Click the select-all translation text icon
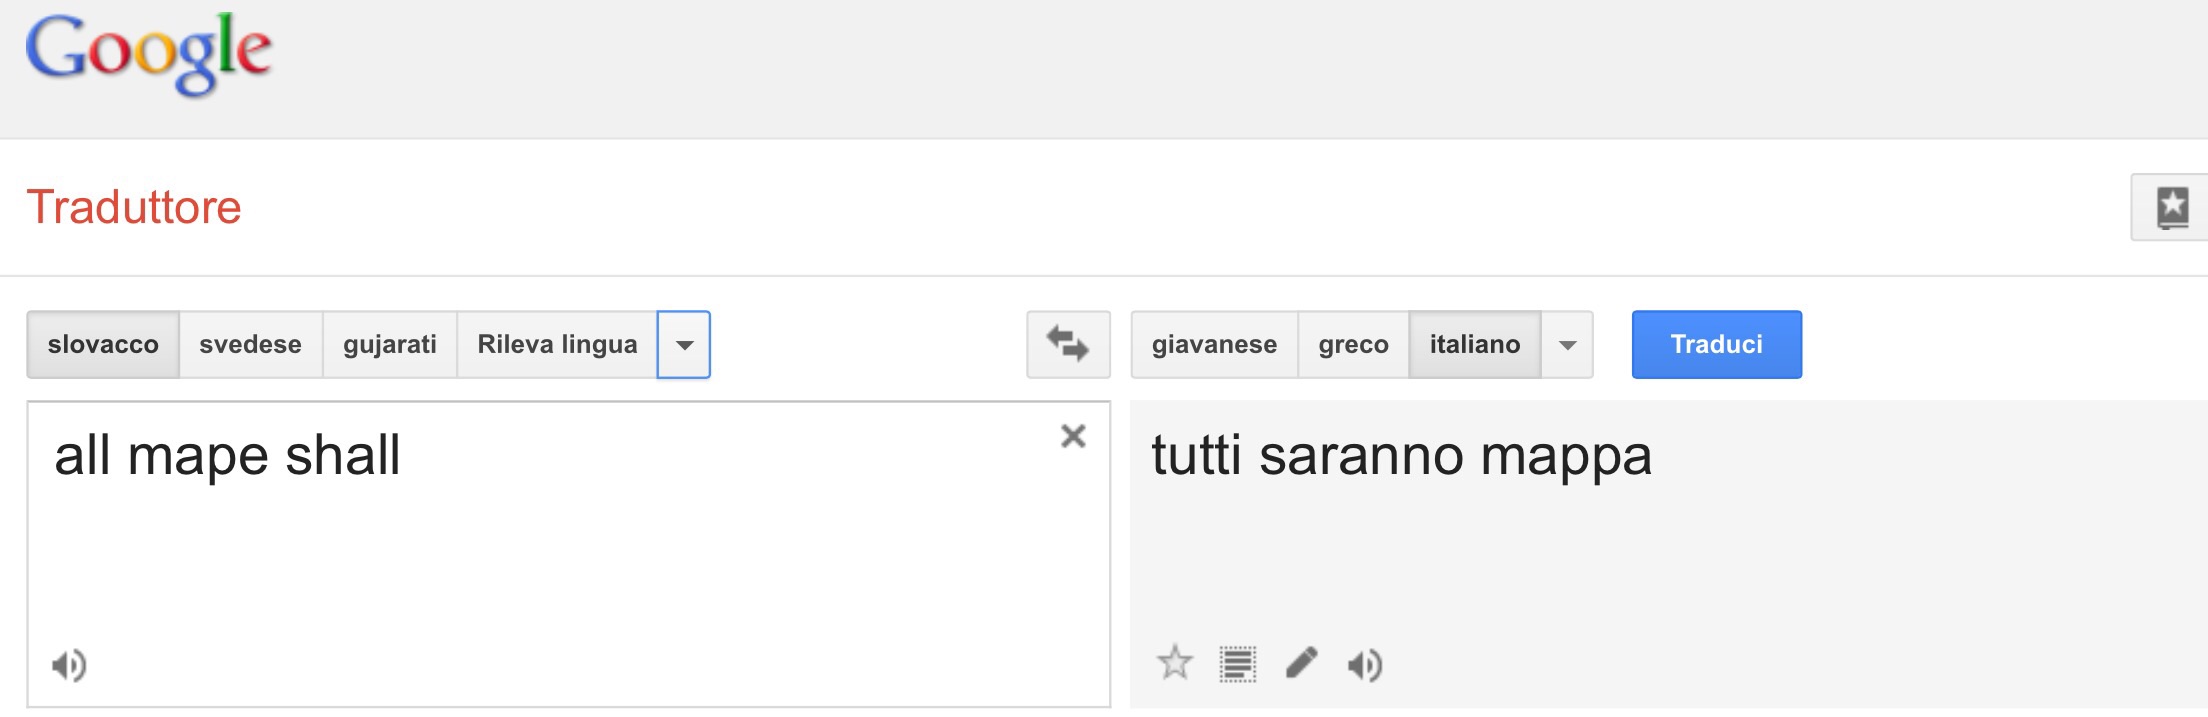Screen dimensions: 2208x717 [1238, 664]
